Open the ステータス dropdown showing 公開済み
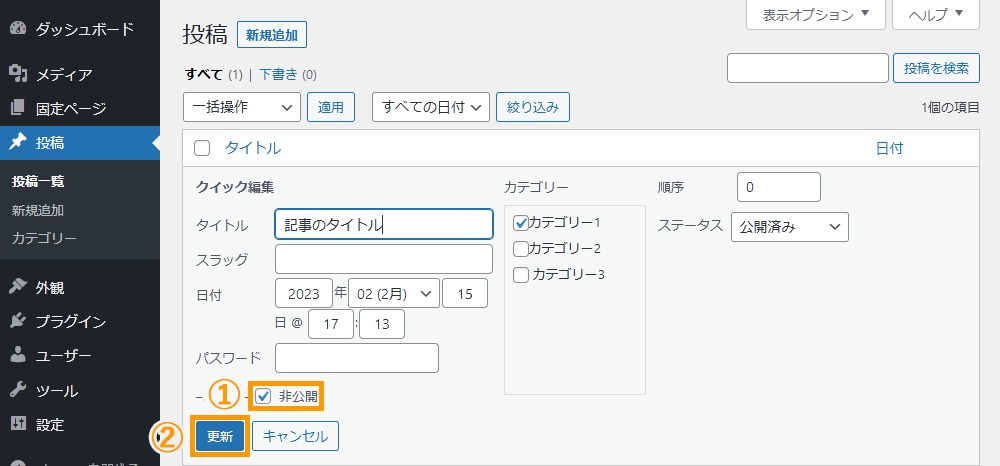The image size is (1000, 466). point(790,226)
